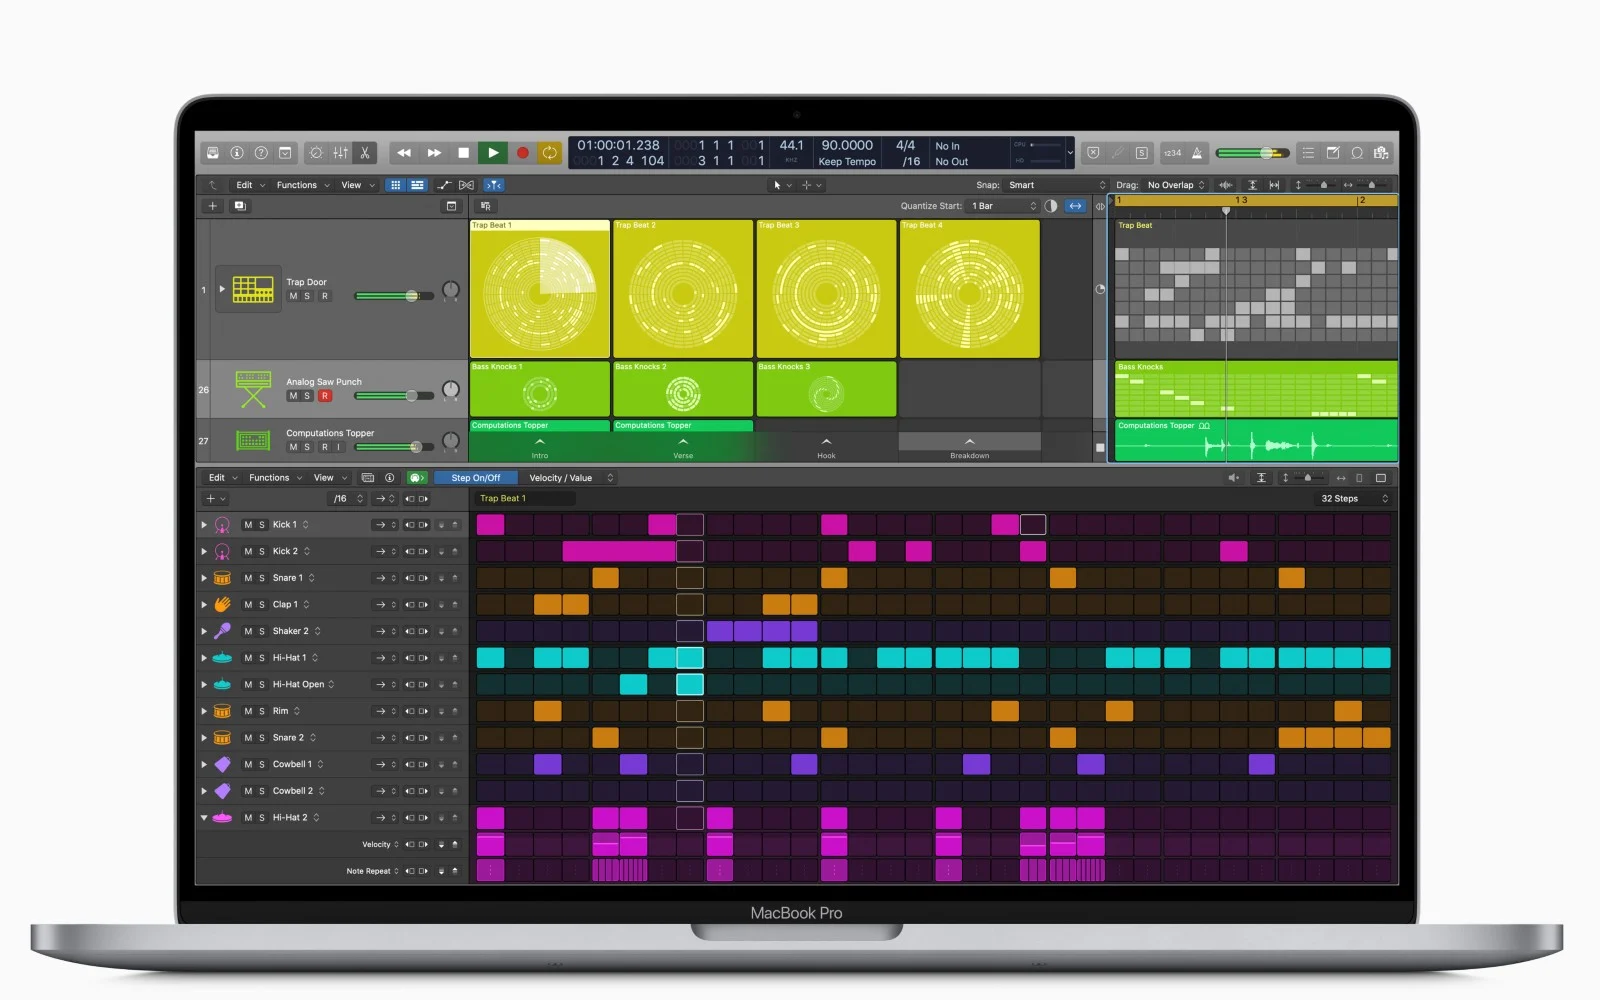Screen dimensions: 1600x1000
Task: Show the Live Loops grid view
Action: (x=395, y=185)
